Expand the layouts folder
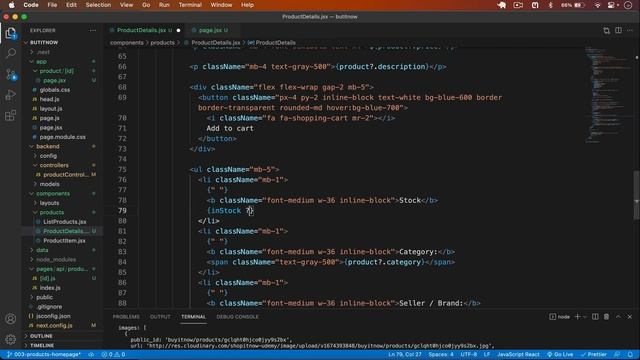This screenshot has width=640, height=360. 49,203
